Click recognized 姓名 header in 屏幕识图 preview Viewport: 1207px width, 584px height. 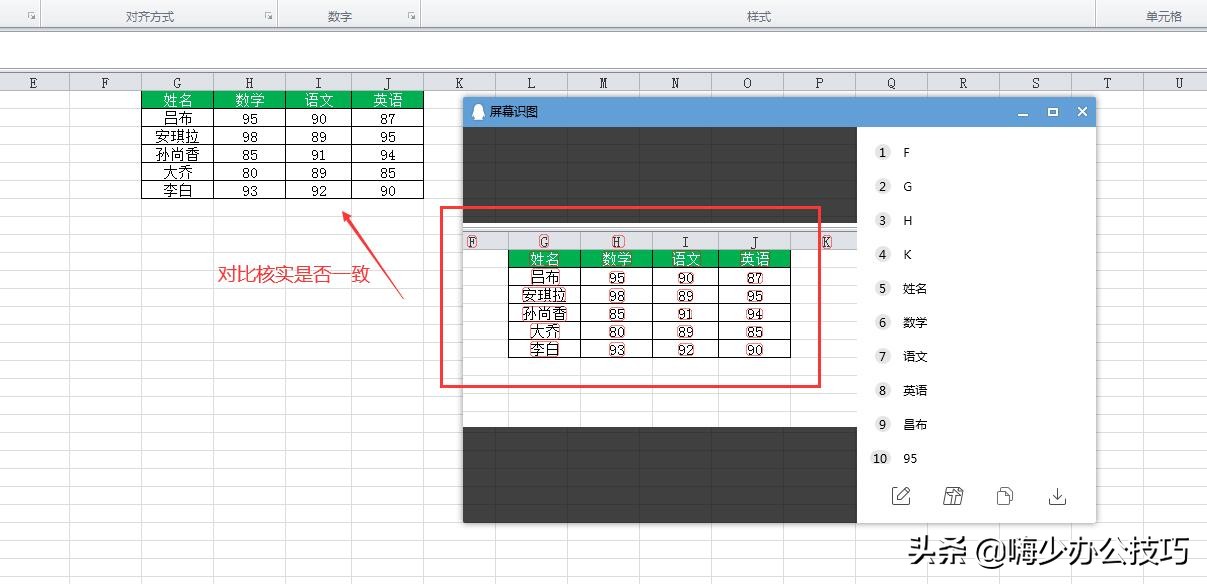click(x=544, y=259)
